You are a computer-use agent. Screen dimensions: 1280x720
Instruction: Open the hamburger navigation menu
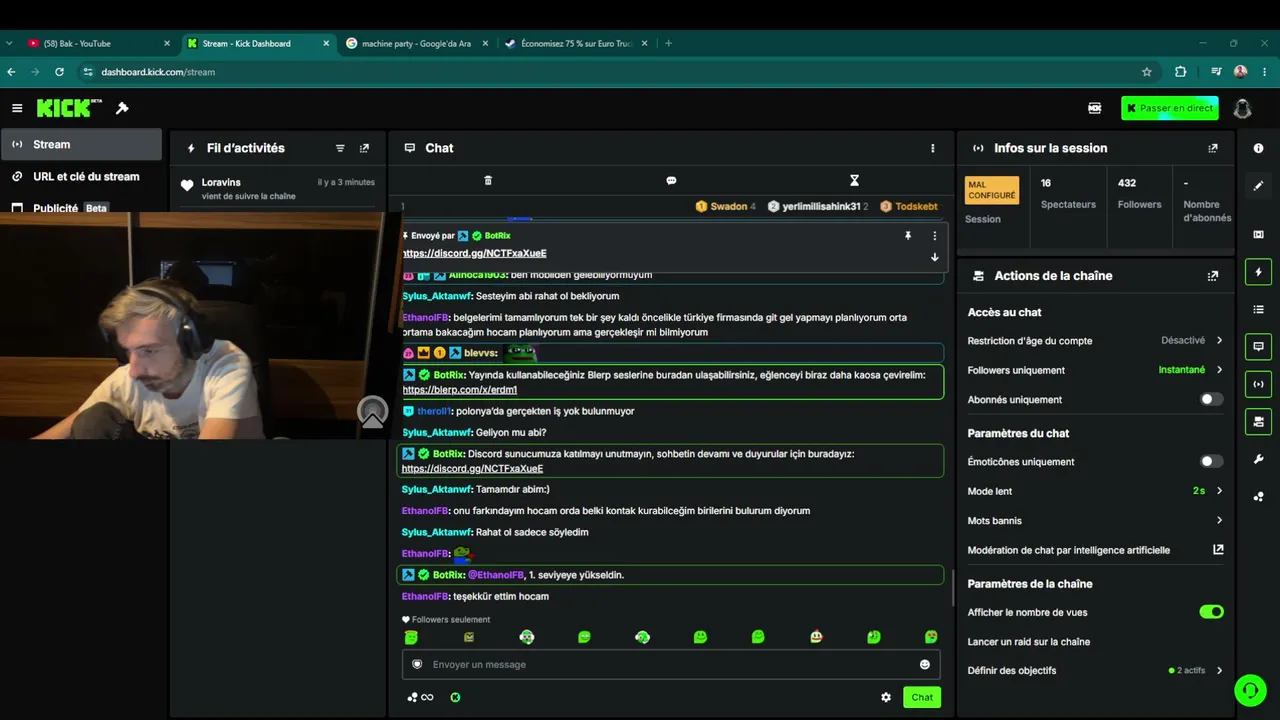pyautogui.click(x=17, y=108)
